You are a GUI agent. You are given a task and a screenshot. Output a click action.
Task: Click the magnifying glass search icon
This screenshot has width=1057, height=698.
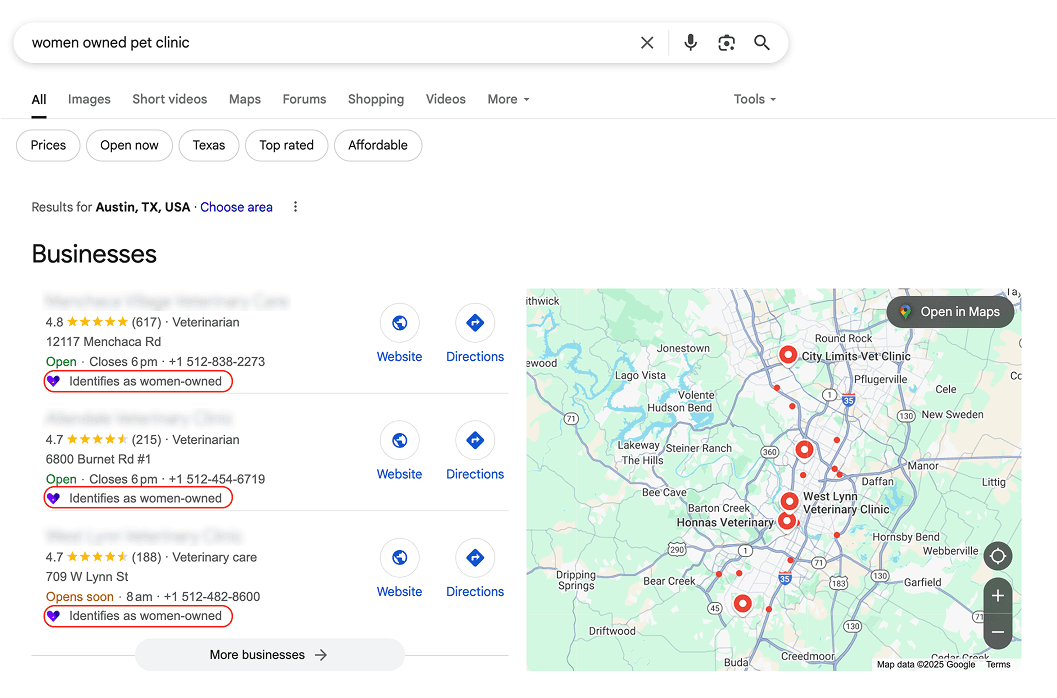tap(762, 43)
